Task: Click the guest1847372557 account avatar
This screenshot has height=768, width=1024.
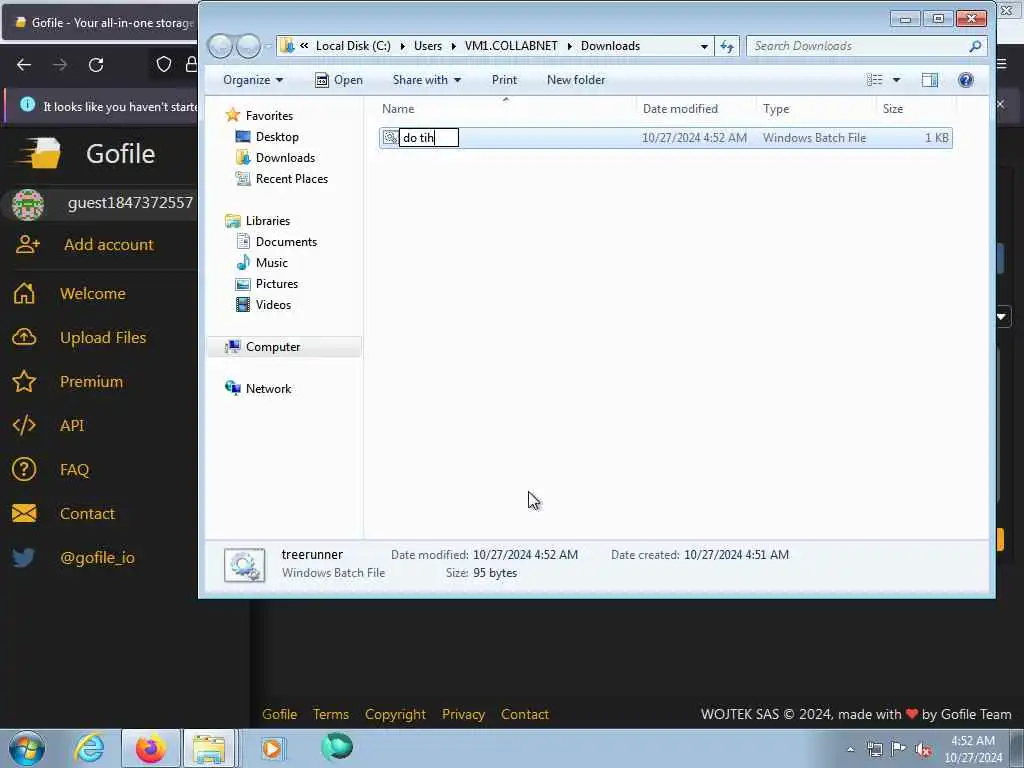Action: [27, 204]
